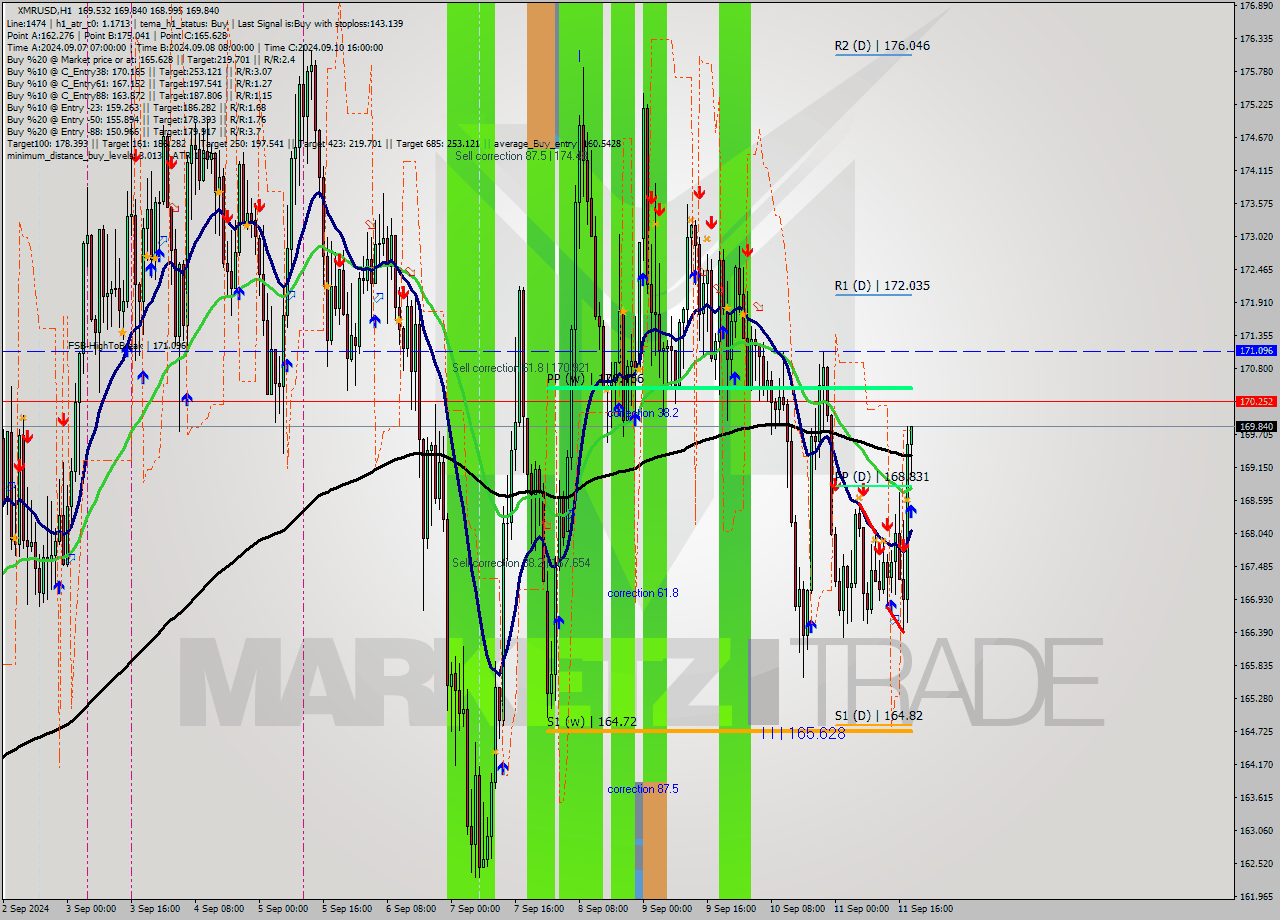Click the 166.390 price scale value

tap(1255, 632)
